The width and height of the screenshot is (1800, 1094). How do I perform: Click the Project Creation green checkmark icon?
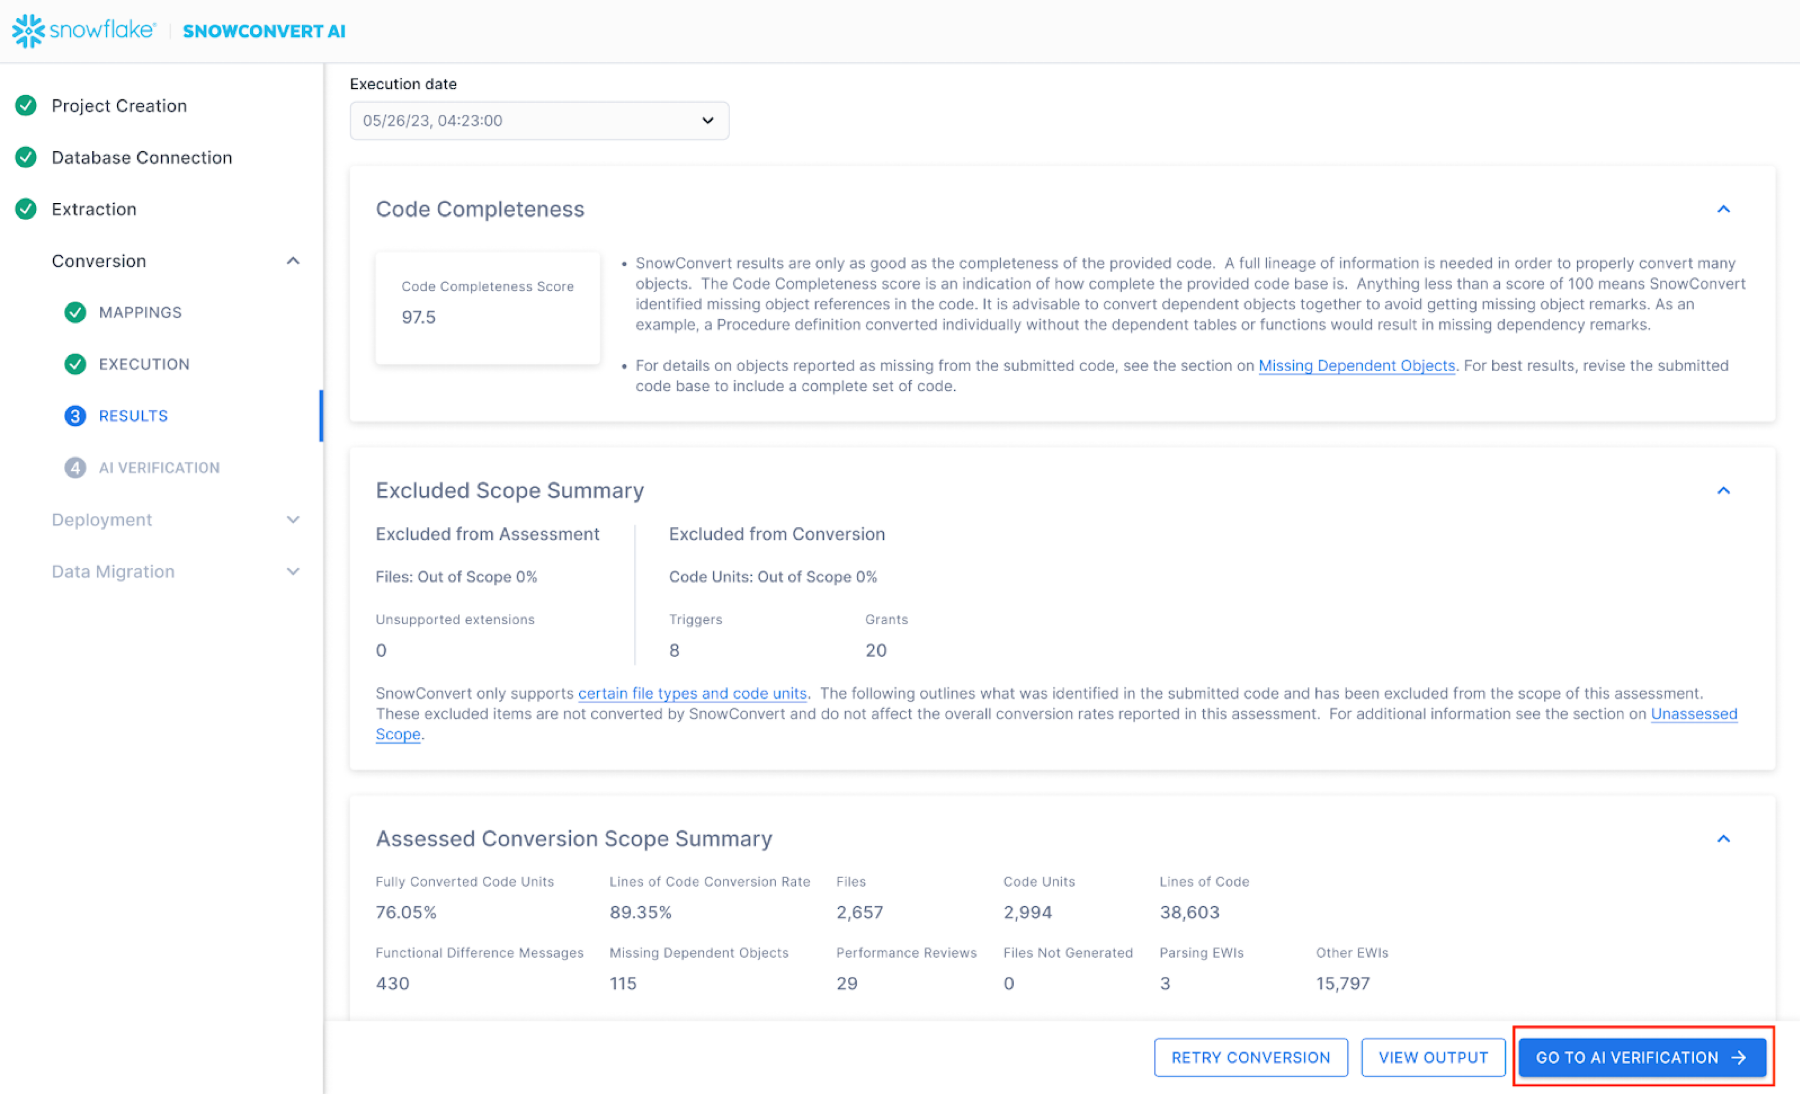coord(26,106)
